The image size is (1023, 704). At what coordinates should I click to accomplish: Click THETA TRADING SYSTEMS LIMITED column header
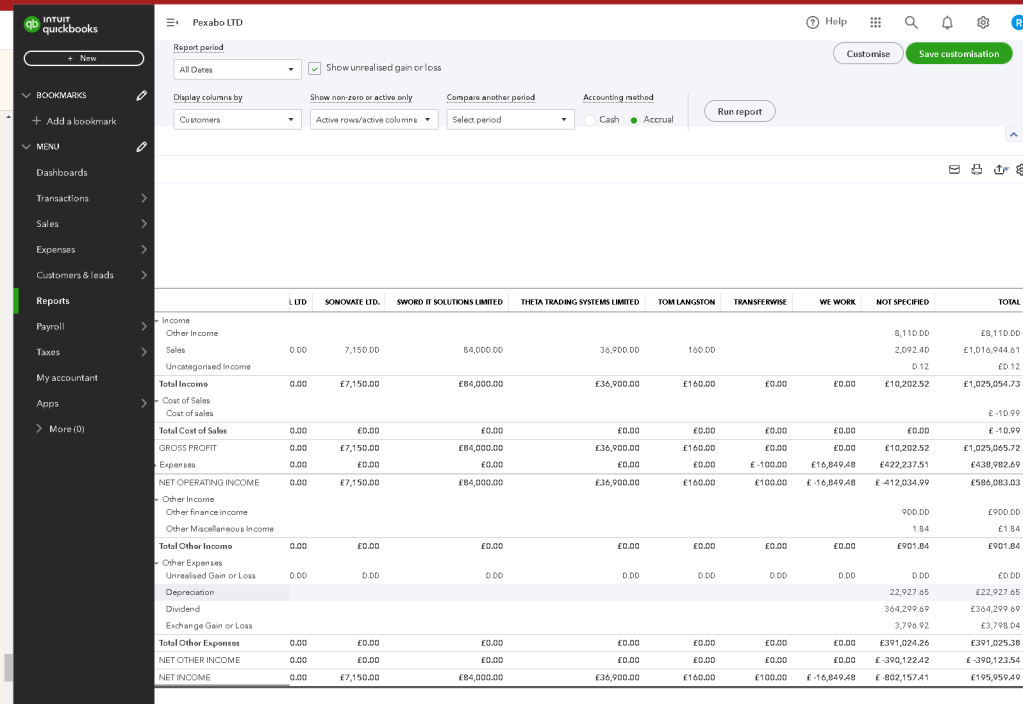(x=580, y=302)
